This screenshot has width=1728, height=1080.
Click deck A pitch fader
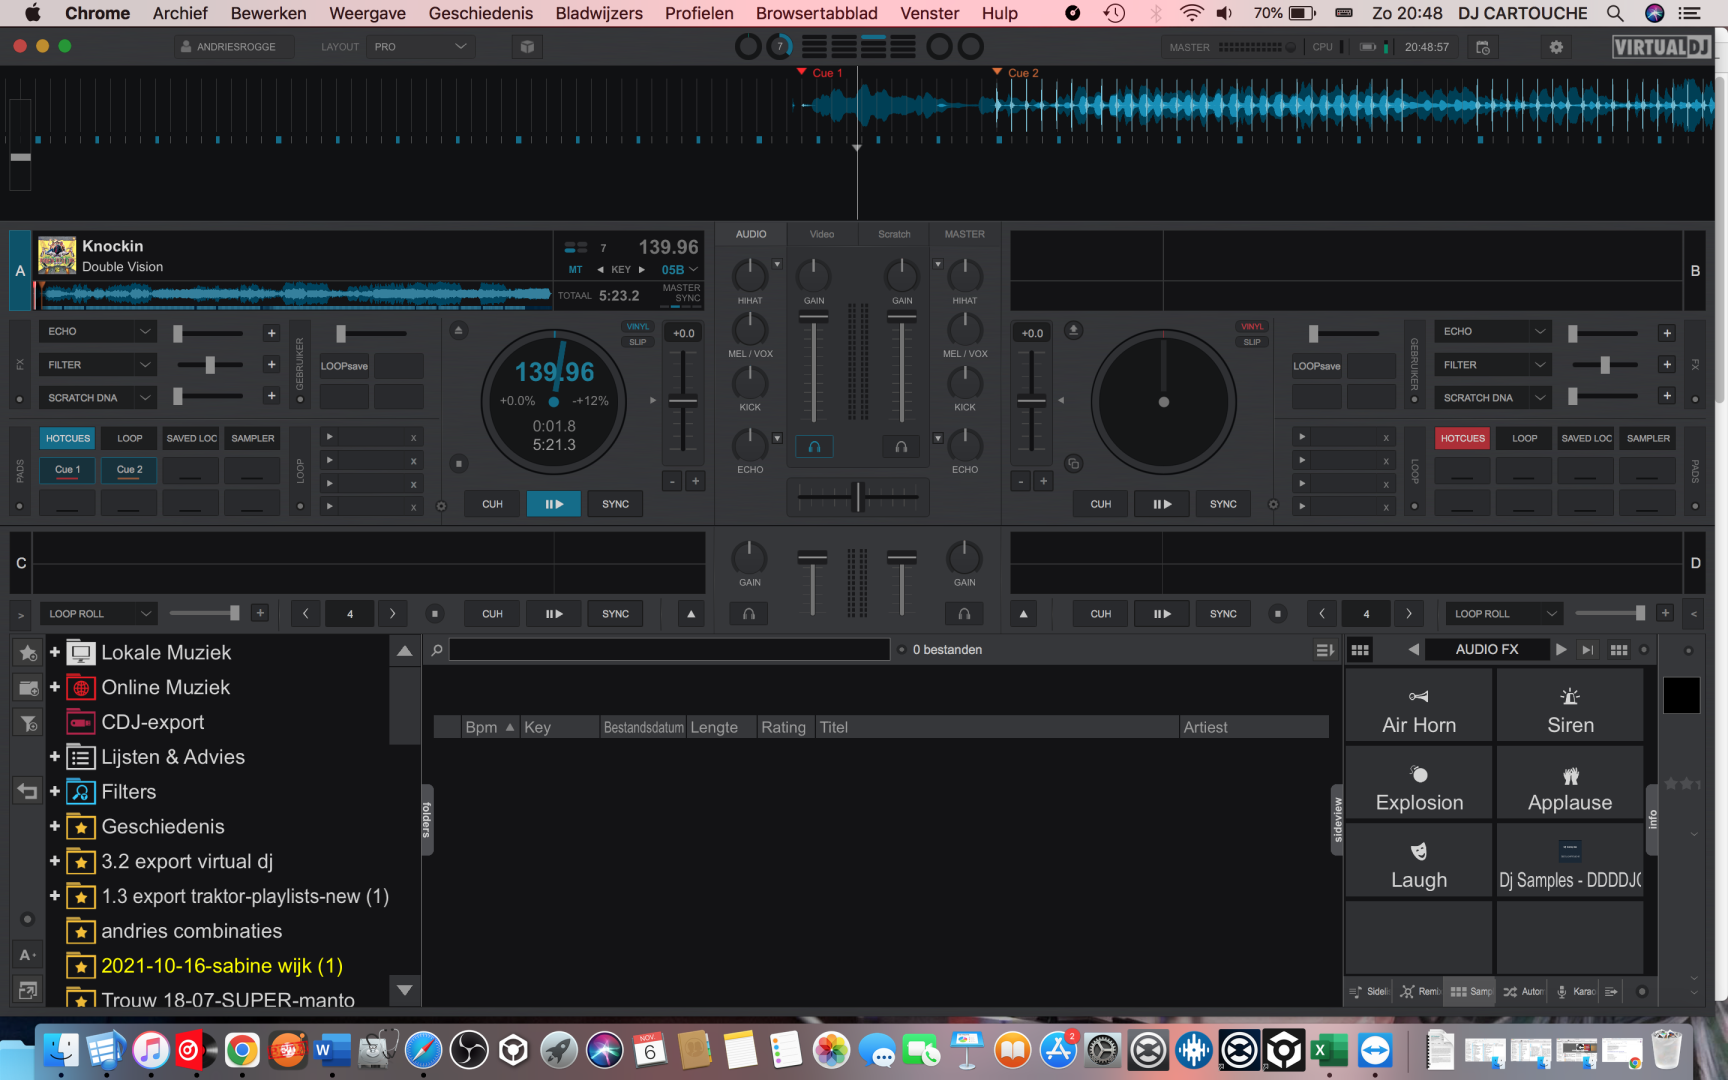[683, 401]
